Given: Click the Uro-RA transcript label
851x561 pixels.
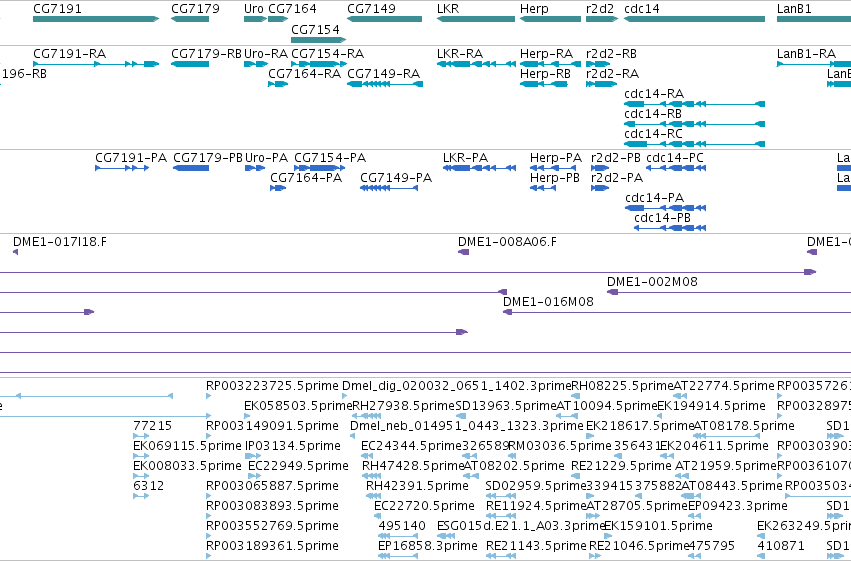Looking at the screenshot, I should (266, 54).
